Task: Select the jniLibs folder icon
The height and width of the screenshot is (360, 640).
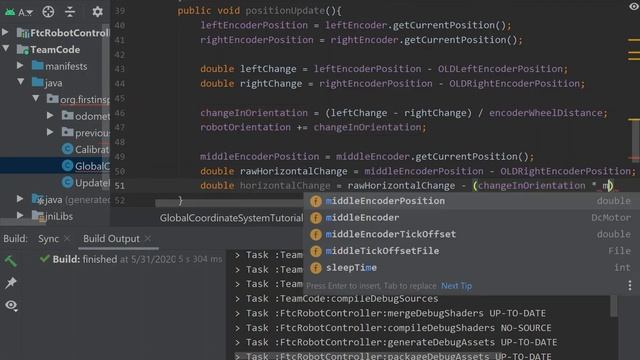Action: [38, 216]
